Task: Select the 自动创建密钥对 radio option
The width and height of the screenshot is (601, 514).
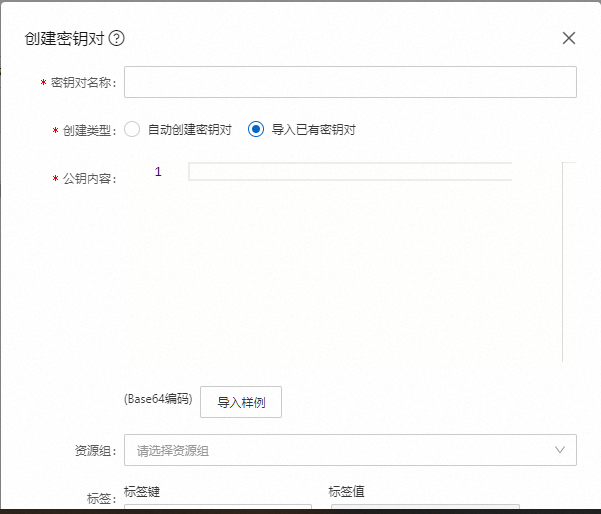Action: (x=132, y=130)
